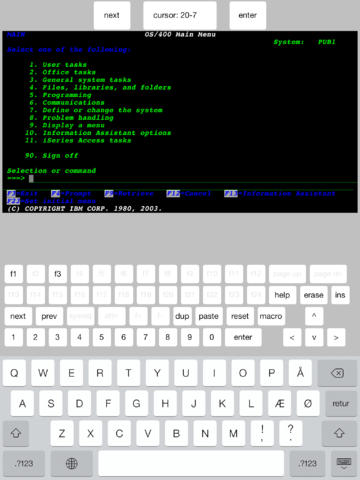This screenshot has height=480, width=360.
Task: Click F3=Exit in terminal footer
Action: (x=22, y=194)
